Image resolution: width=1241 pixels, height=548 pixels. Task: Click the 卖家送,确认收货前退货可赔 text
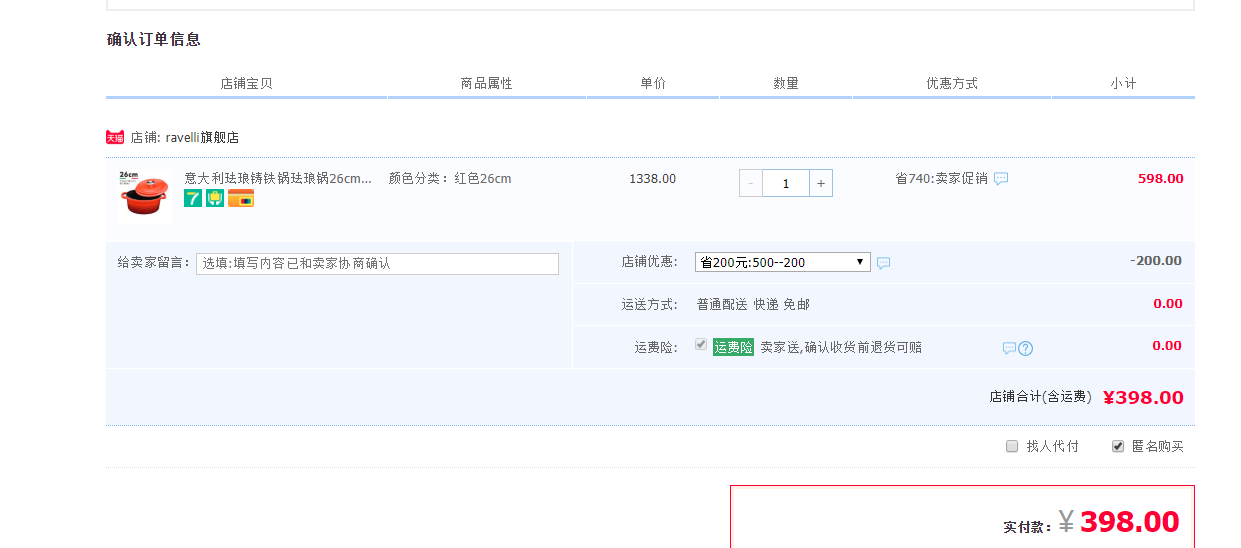pyautogui.click(x=841, y=347)
